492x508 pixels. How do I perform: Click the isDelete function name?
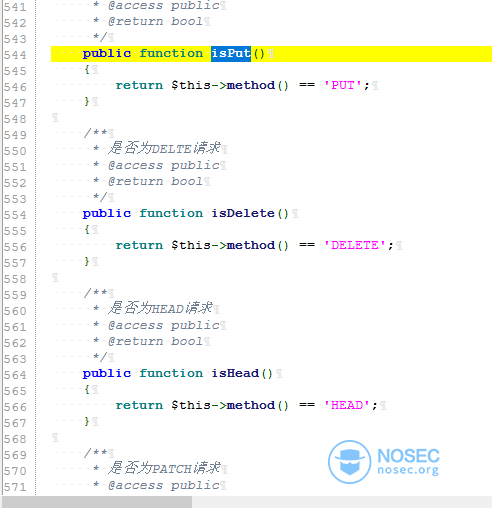[x=243, y=213]
